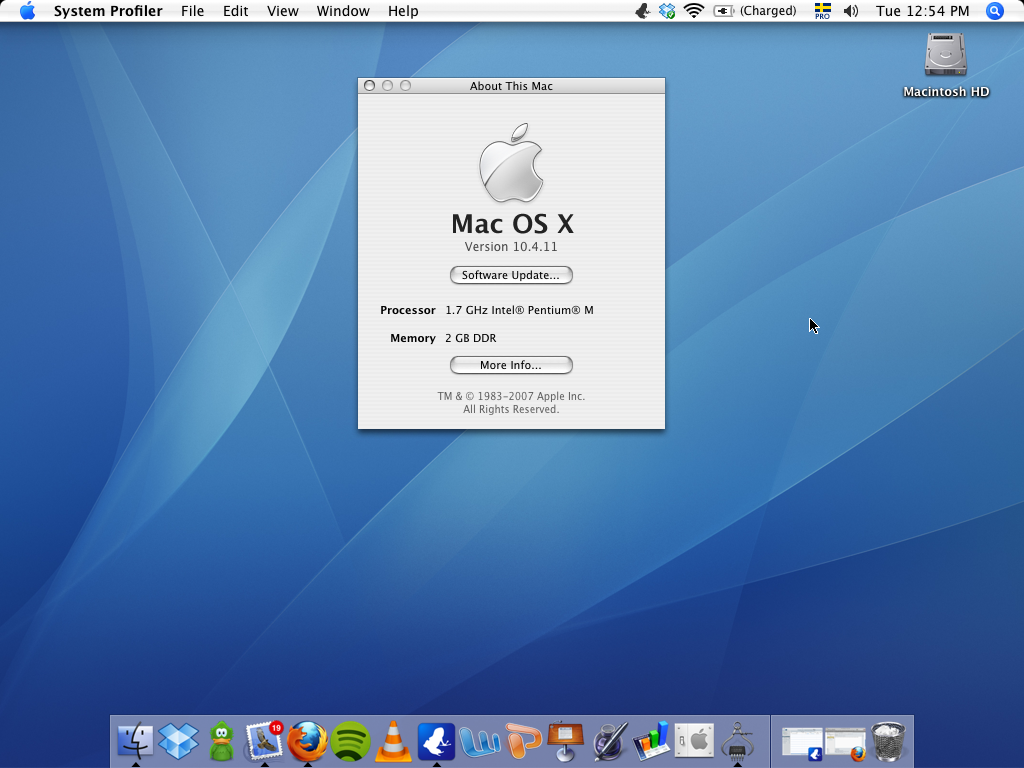1024x768 pixels.
Task: Click Vuze frog menu bar icon
Action: click(x=643, y=11)
